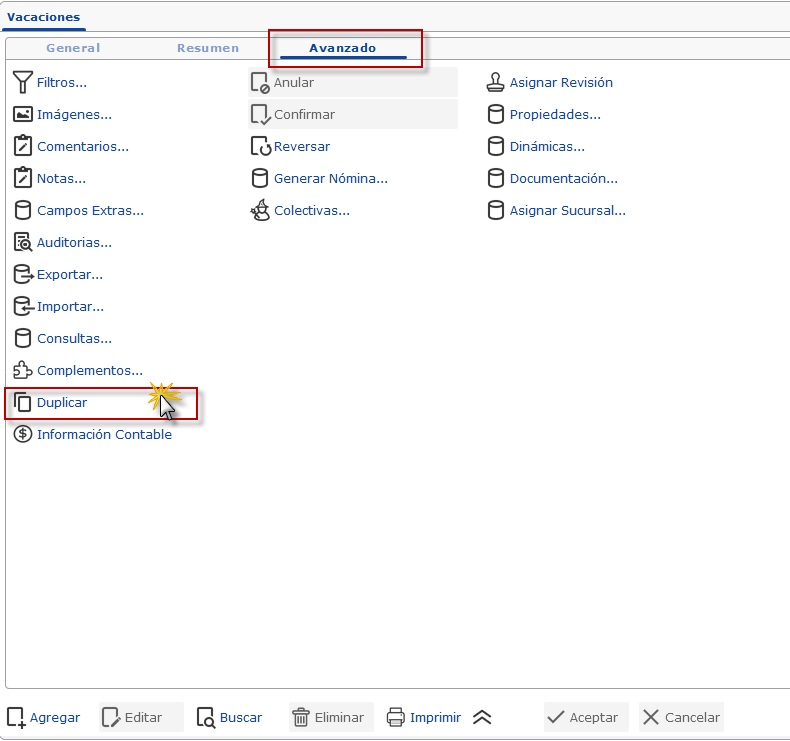Image resolution: width=790 pixels, height=741 pixels.
Task: Click the Colectivas wizard icon
Action: point(260,210)
